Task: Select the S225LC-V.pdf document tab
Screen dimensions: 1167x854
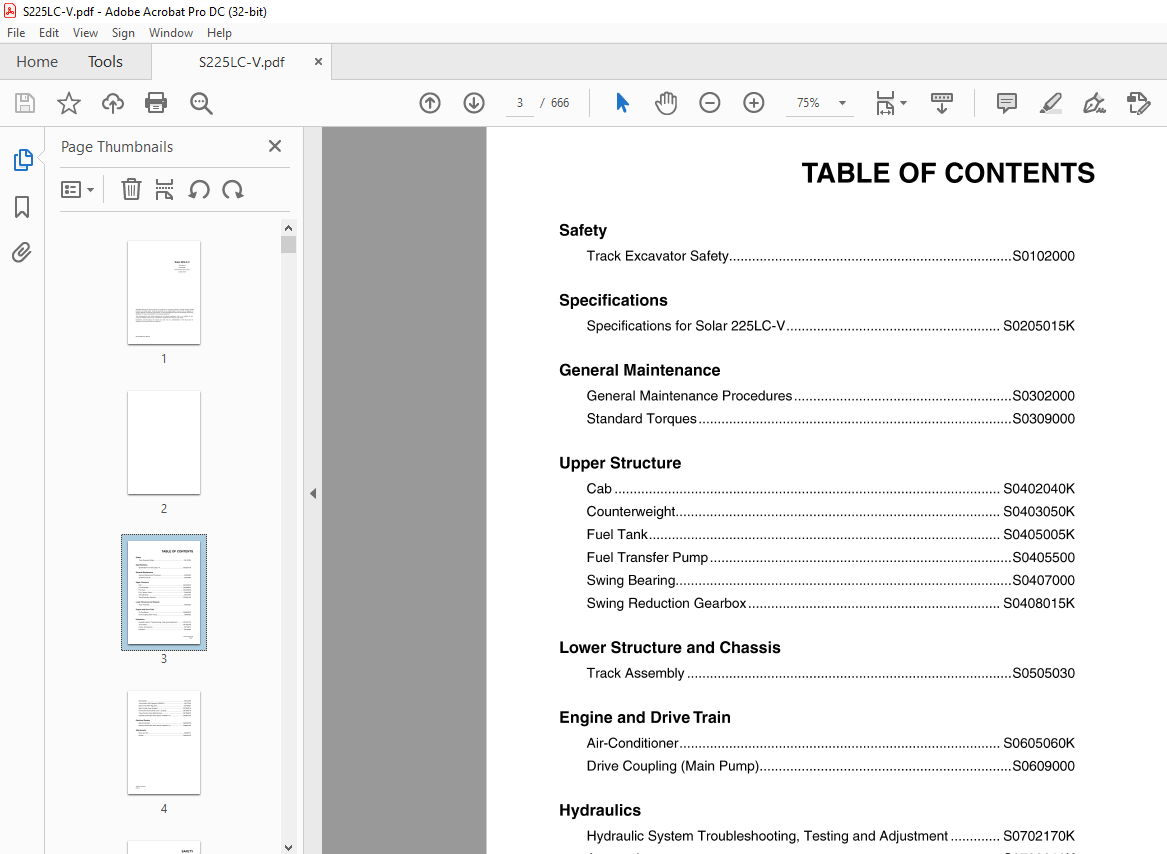Action: pos(241,62)
